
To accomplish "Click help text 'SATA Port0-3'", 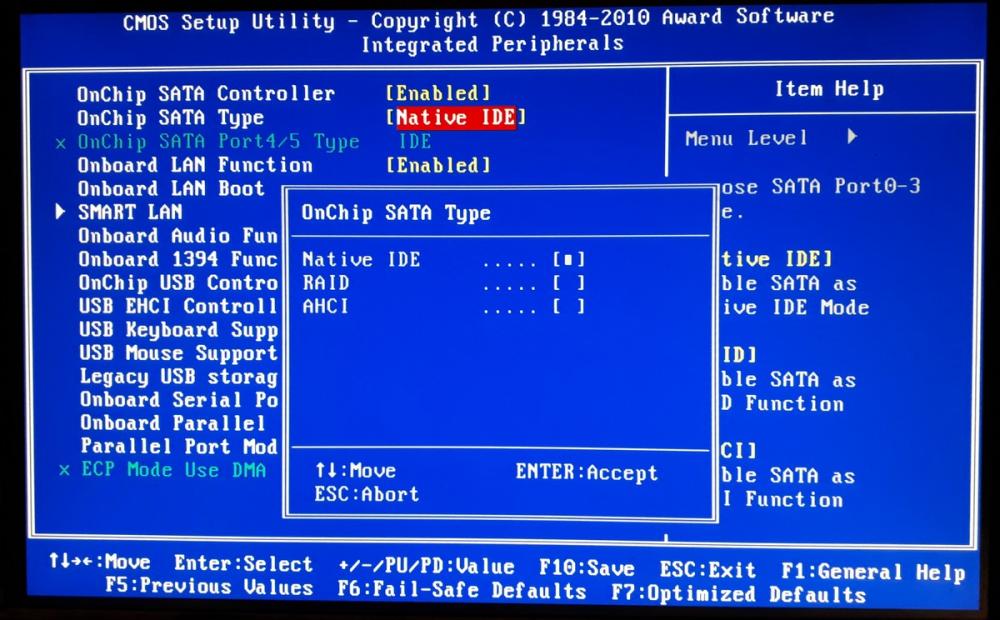I will pos(846,186).
